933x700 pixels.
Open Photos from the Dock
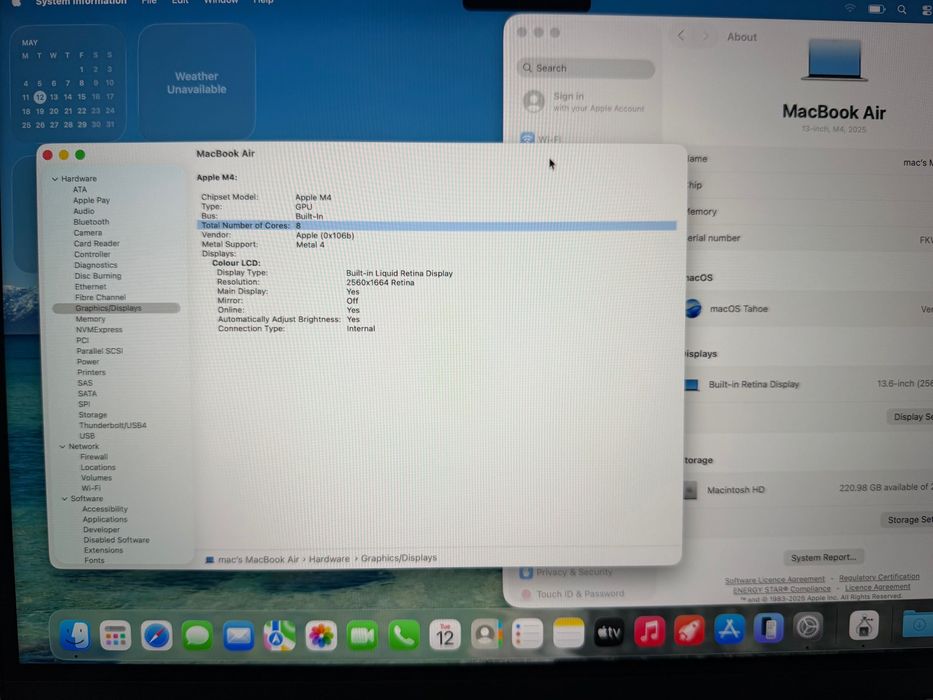coord(321,635)
